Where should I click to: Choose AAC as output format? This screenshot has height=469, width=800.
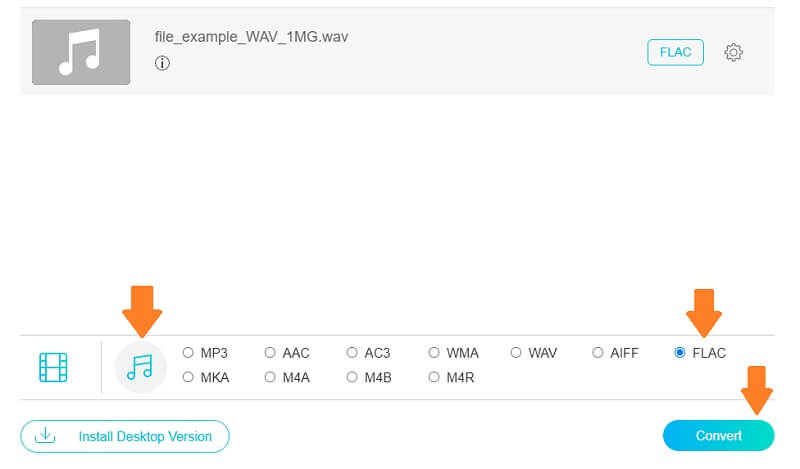270,353
